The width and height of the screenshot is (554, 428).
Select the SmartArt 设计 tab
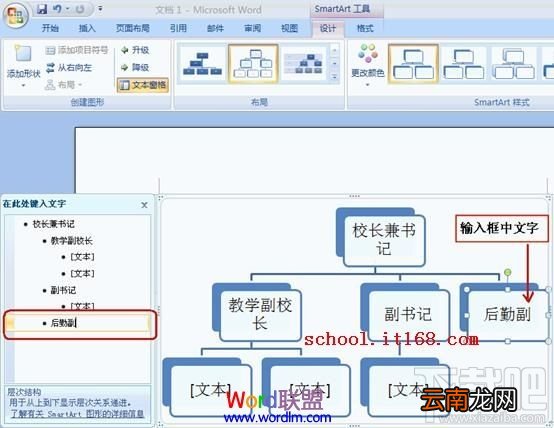[x=328, y=29]
